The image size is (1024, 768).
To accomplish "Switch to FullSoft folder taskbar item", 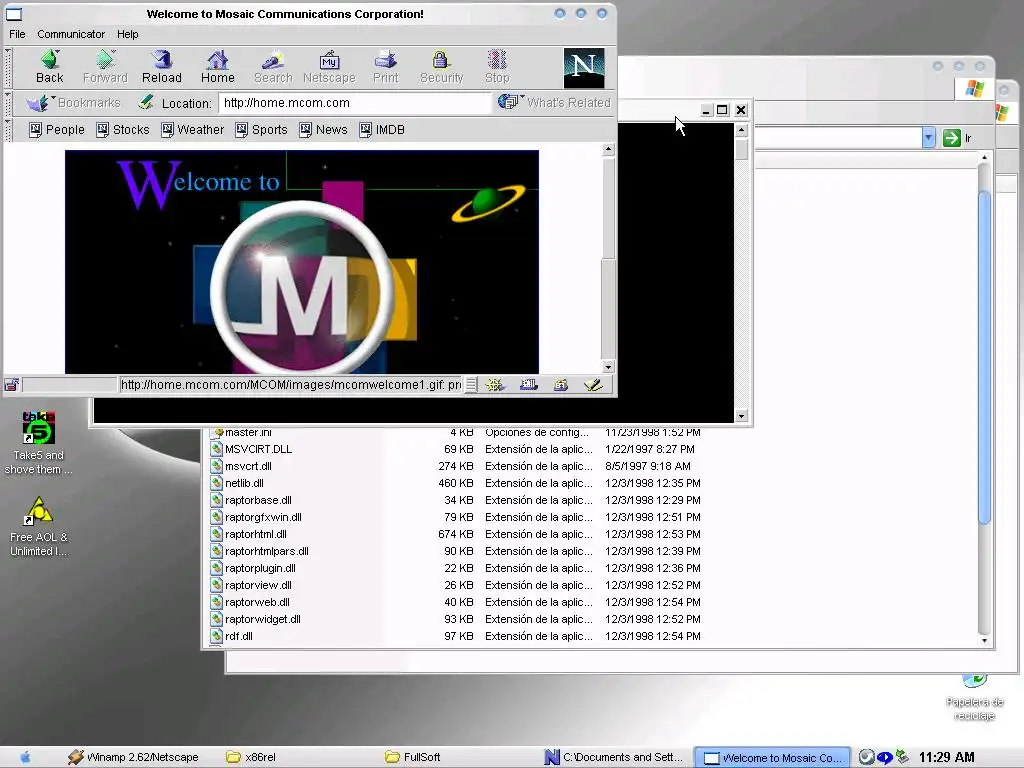I will (413, 757).
